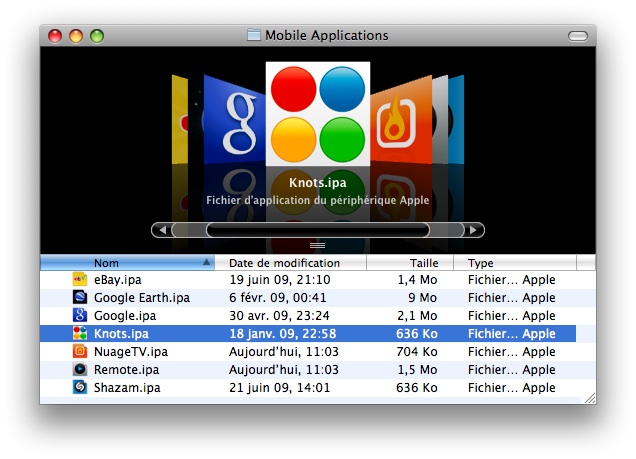
Task: Sort by Type column header
Action: [515, 263]
